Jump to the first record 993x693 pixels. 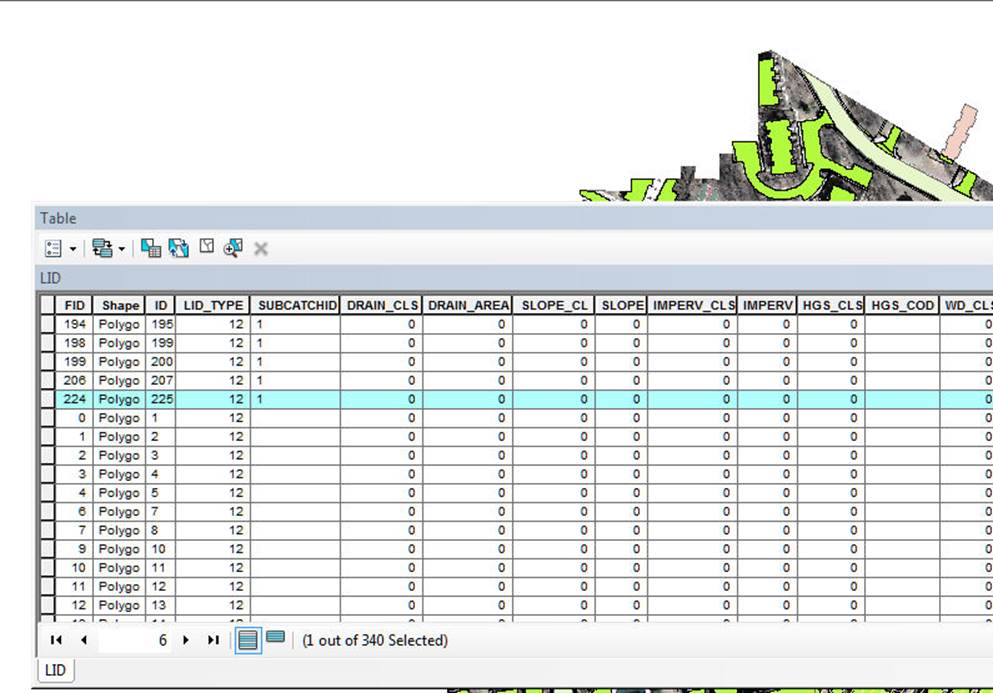point(56,640)
